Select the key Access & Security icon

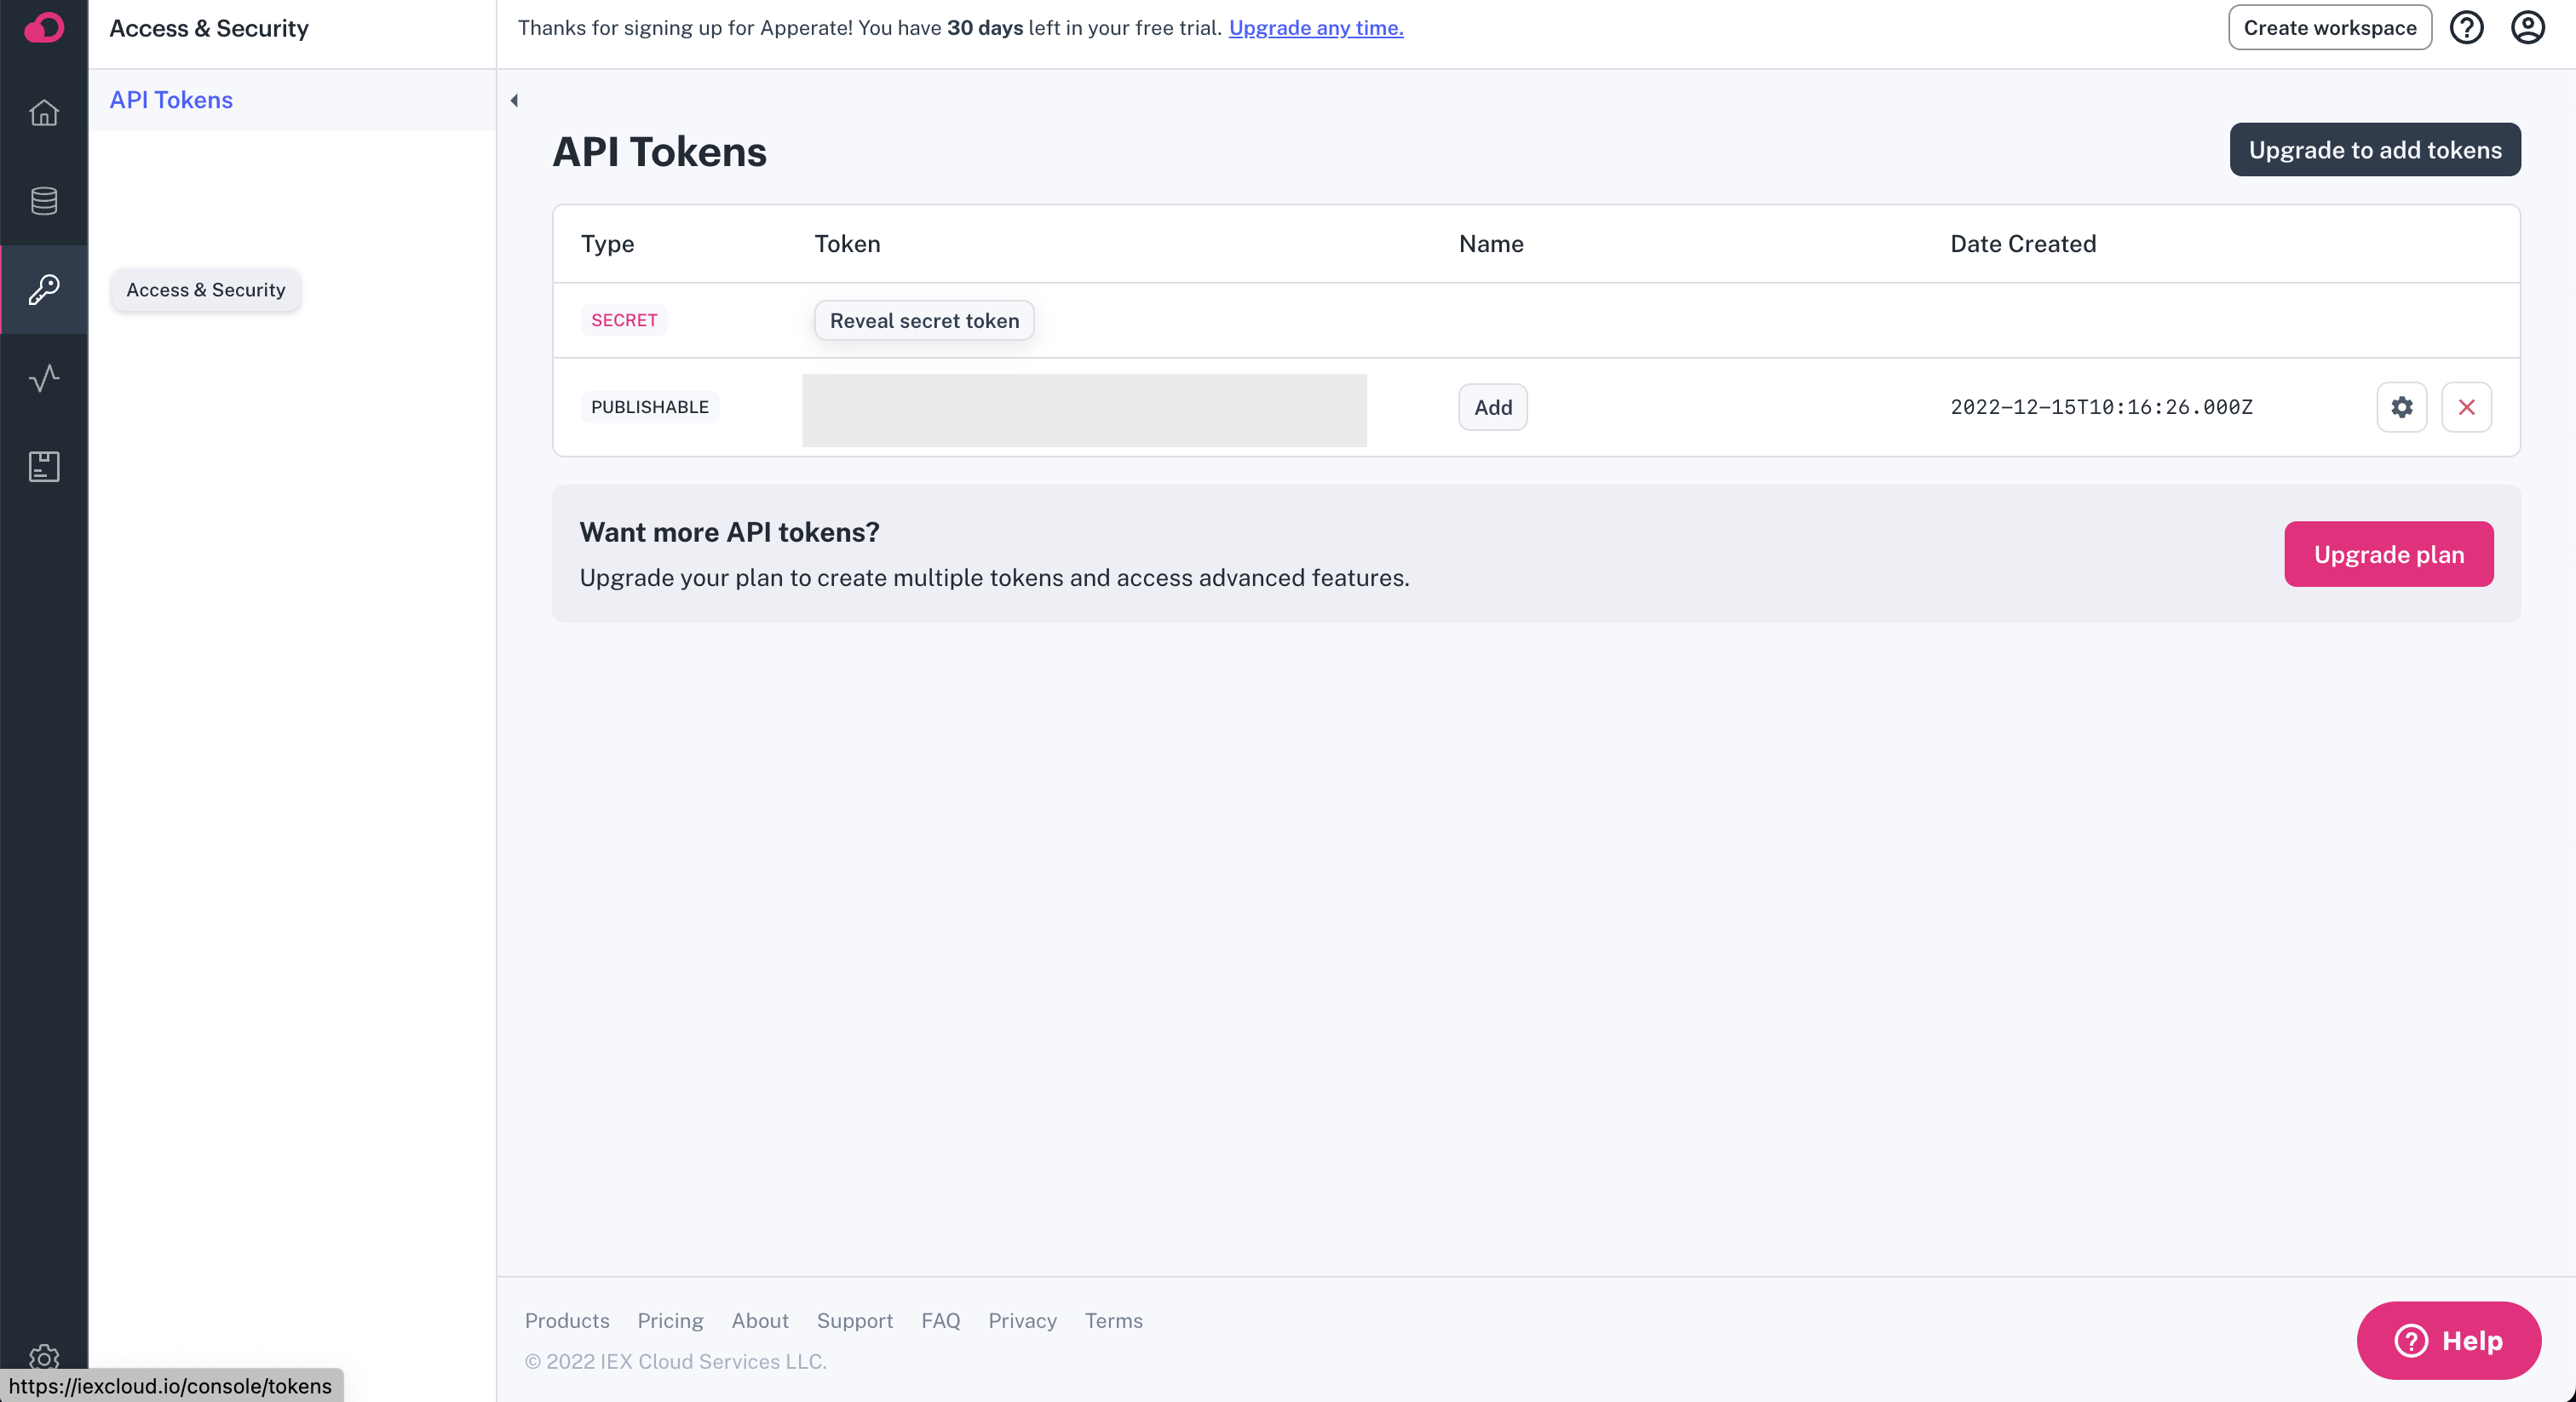pyautogui.click(x=44, y=289)
